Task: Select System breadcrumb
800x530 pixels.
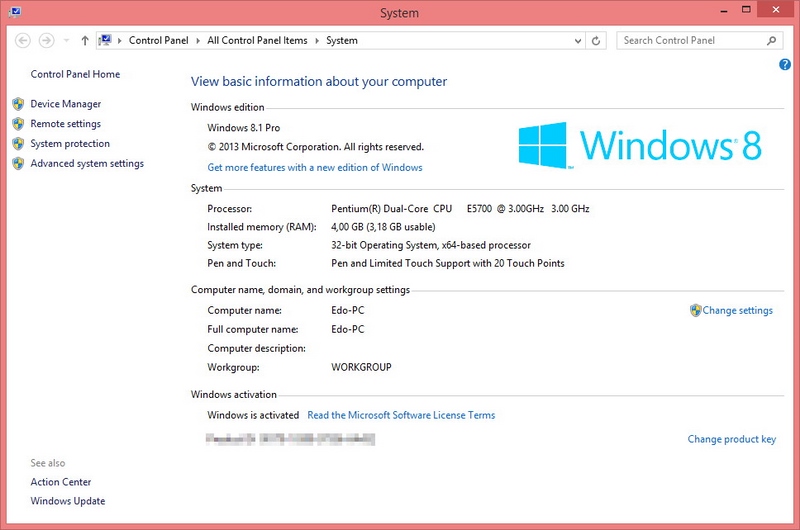Action: pyautogui.click(x=342, y=40)
